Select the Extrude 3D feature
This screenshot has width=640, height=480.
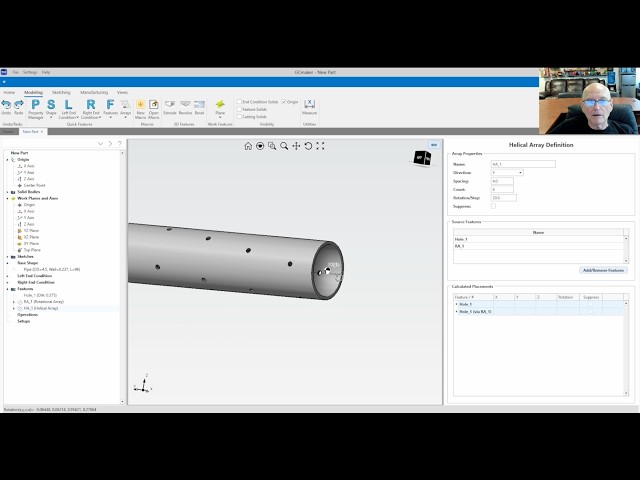click(170, 107)
